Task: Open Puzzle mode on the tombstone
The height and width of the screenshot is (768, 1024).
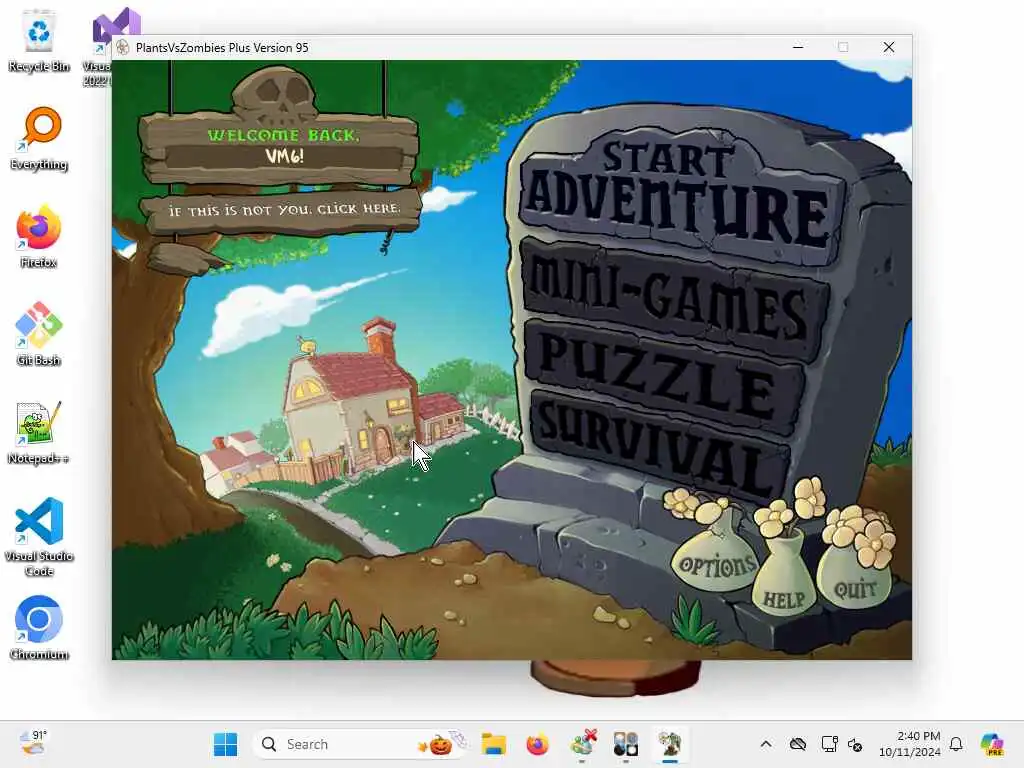Action: pyautogui.click(x=663, y=376)
